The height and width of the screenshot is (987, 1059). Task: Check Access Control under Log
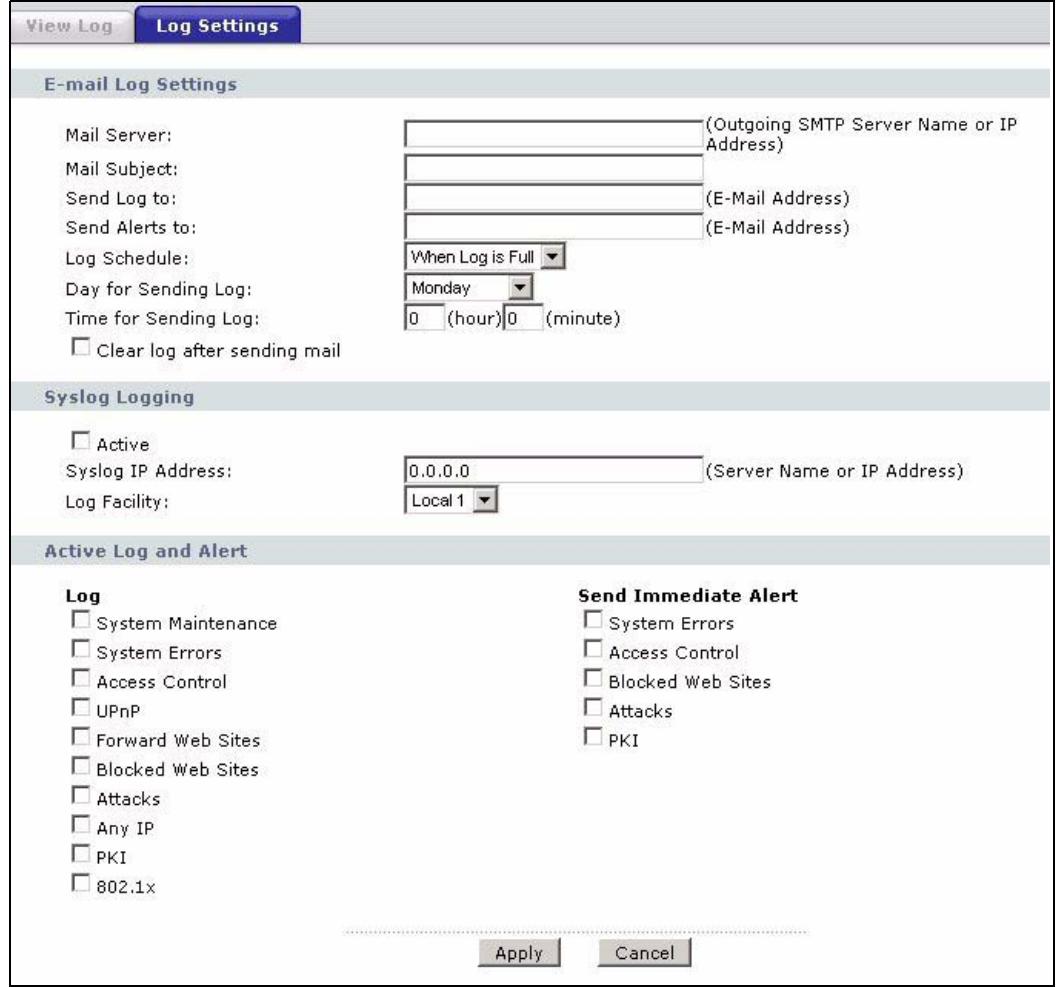[80, 678]
